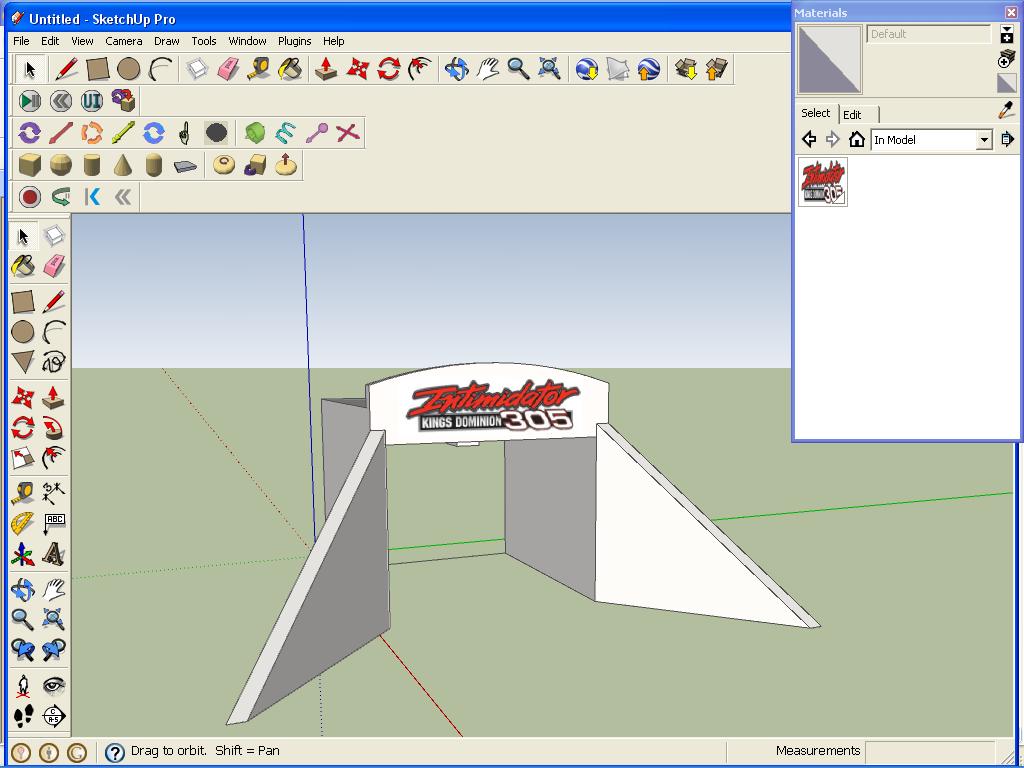This screenshot has height=768, width=1024.
Task: Click the Measurements input box
Action: point(930,751)
